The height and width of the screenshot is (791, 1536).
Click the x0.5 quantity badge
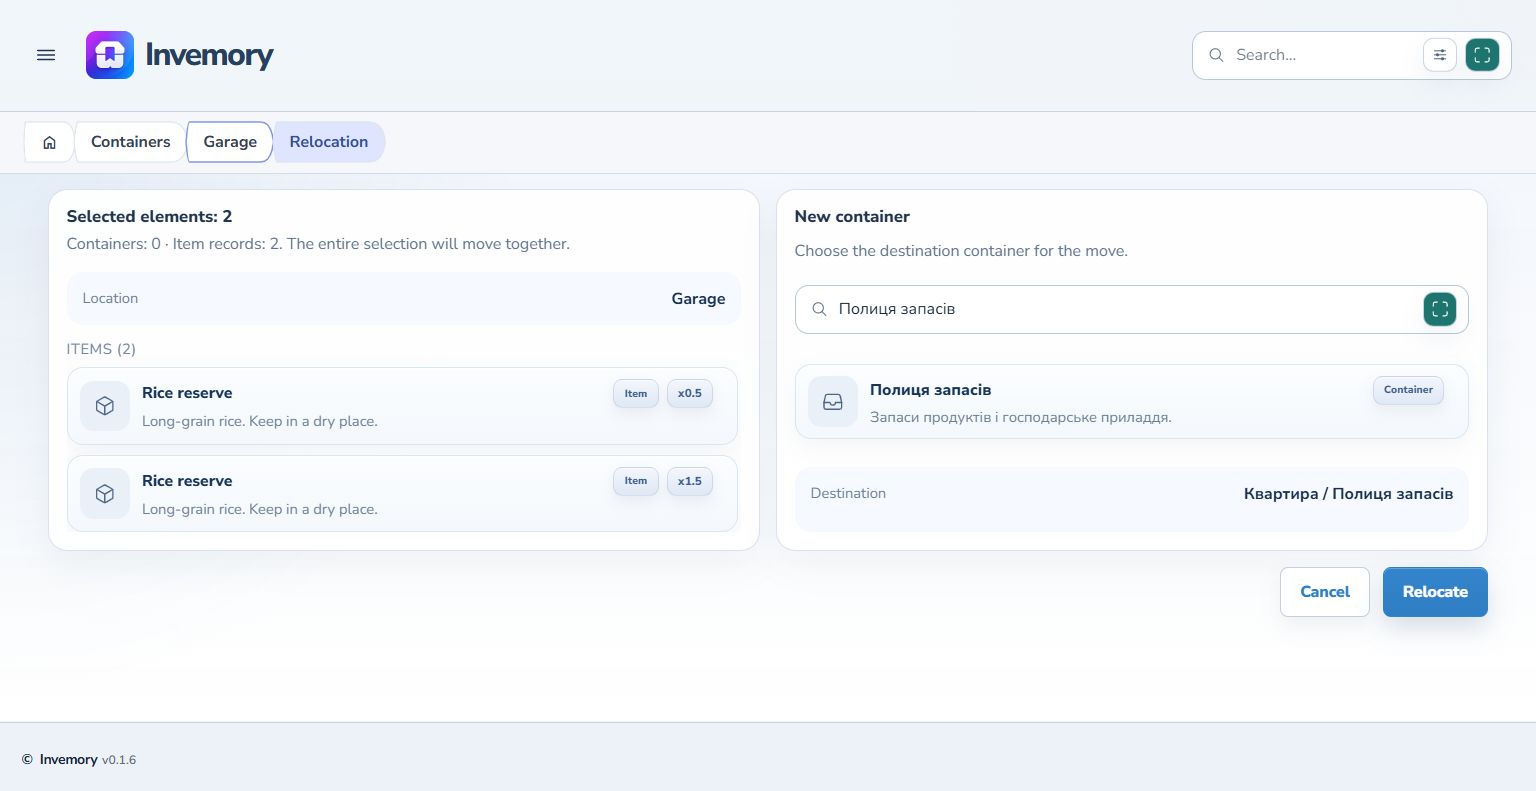690,394
